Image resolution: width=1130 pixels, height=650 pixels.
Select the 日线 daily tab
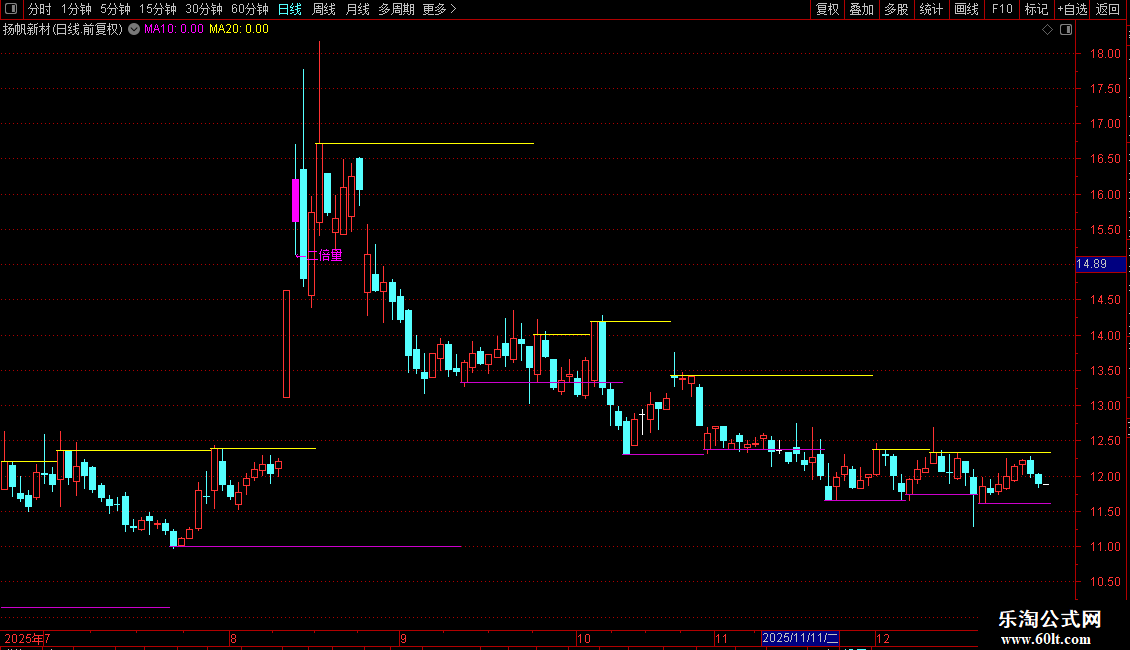pos(290,9)
